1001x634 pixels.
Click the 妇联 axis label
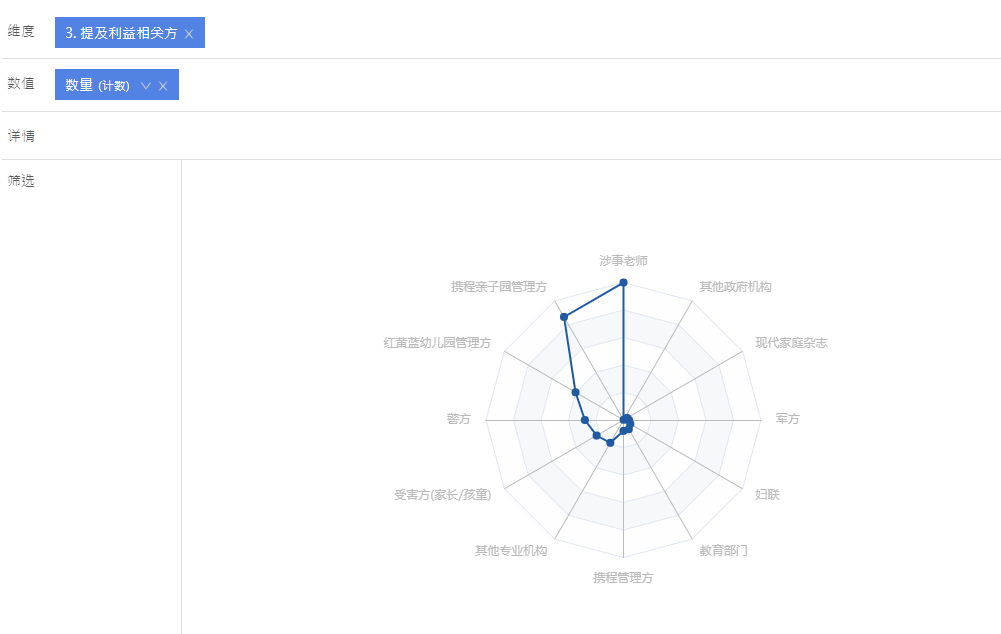coord(767,494)
